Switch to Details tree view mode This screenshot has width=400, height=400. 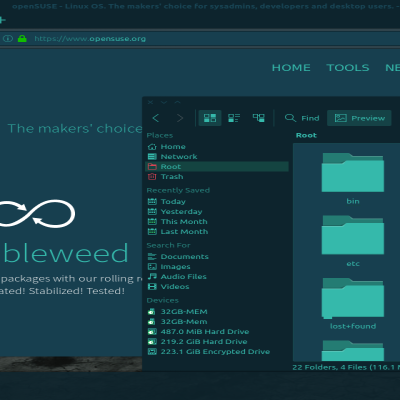tap(259, 118)
